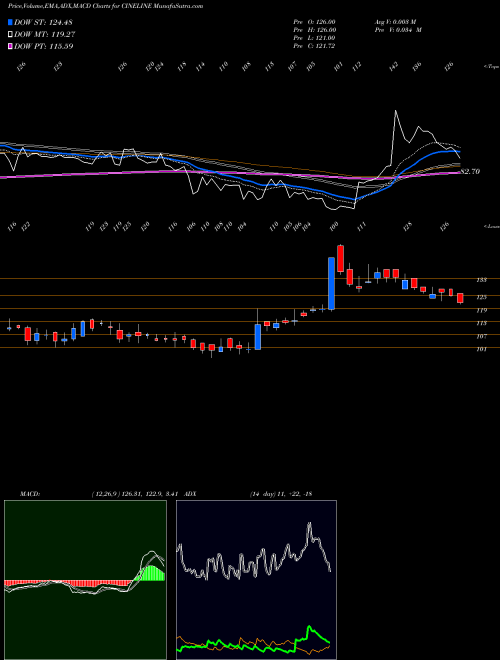Viewport: 500px width, 660px height.
Task: Click the 101 price axis label
Action: pyautogui.click(x=482, y=349)
